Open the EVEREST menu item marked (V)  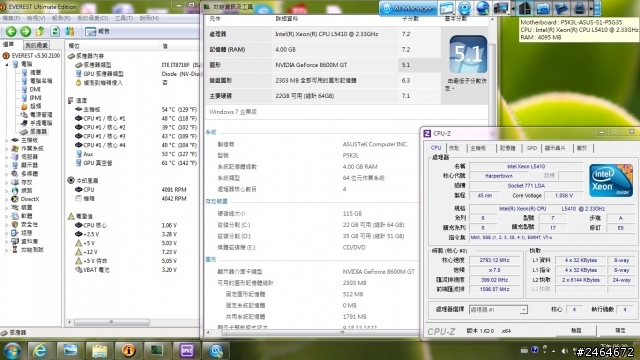(x=36, y=18)
